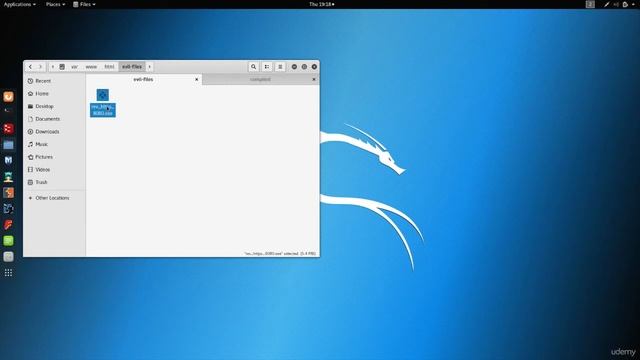640x360 pixels.
Task: Maximize the Files window
Action: (304, 67)
